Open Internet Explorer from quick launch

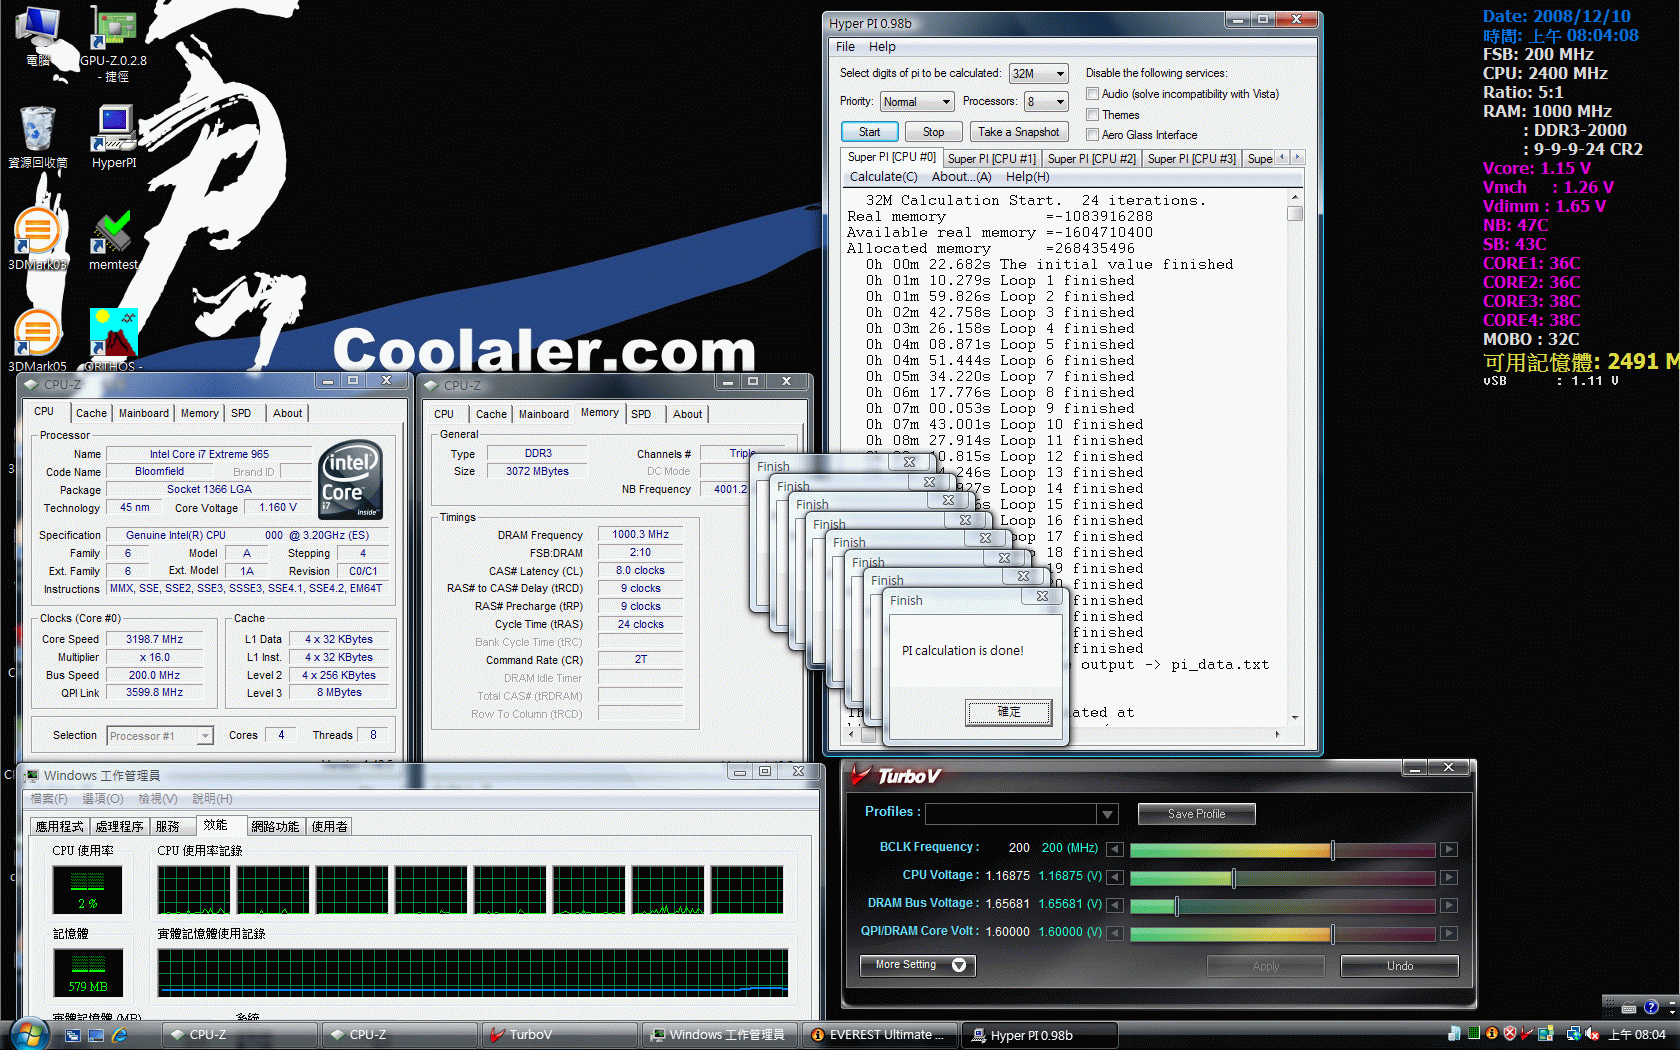click(119, 1035)
